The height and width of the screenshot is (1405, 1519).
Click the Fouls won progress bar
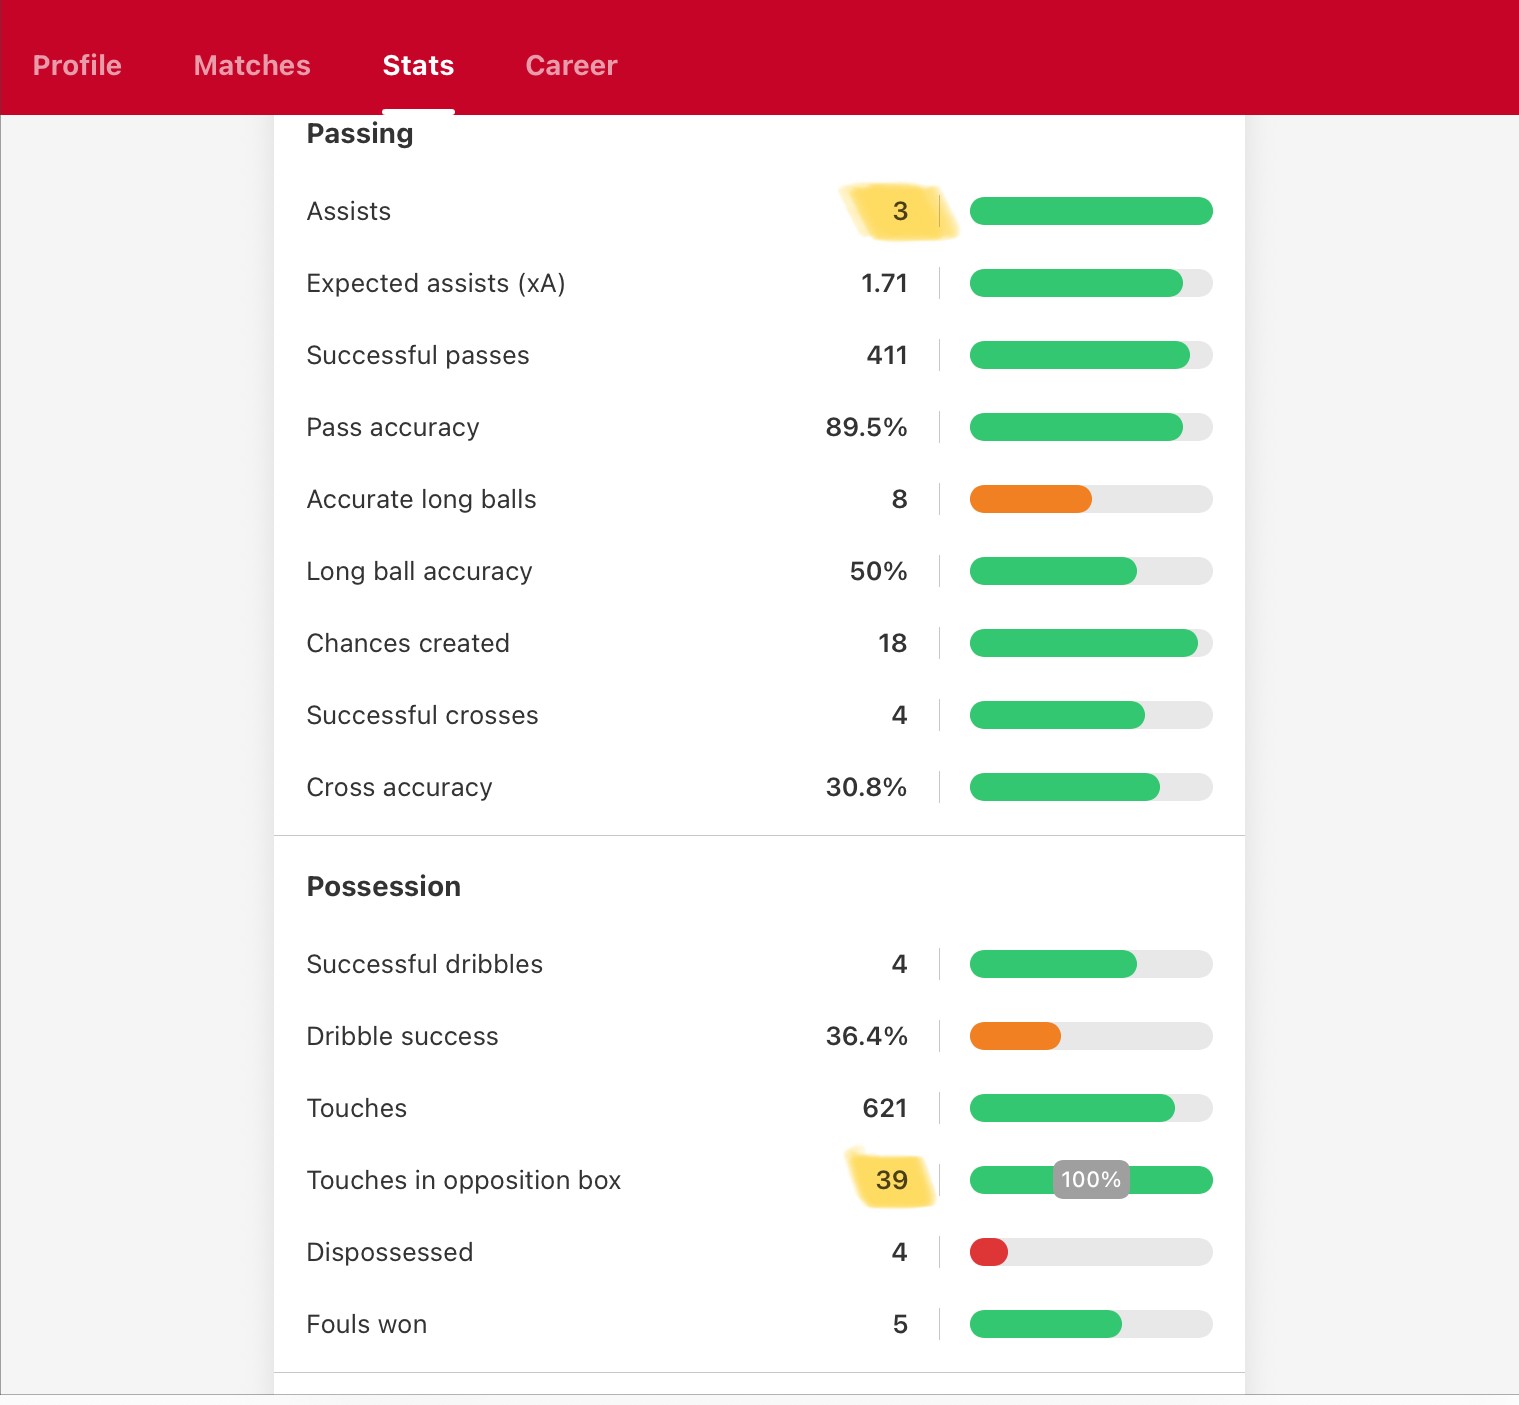click(1046, 1324)
